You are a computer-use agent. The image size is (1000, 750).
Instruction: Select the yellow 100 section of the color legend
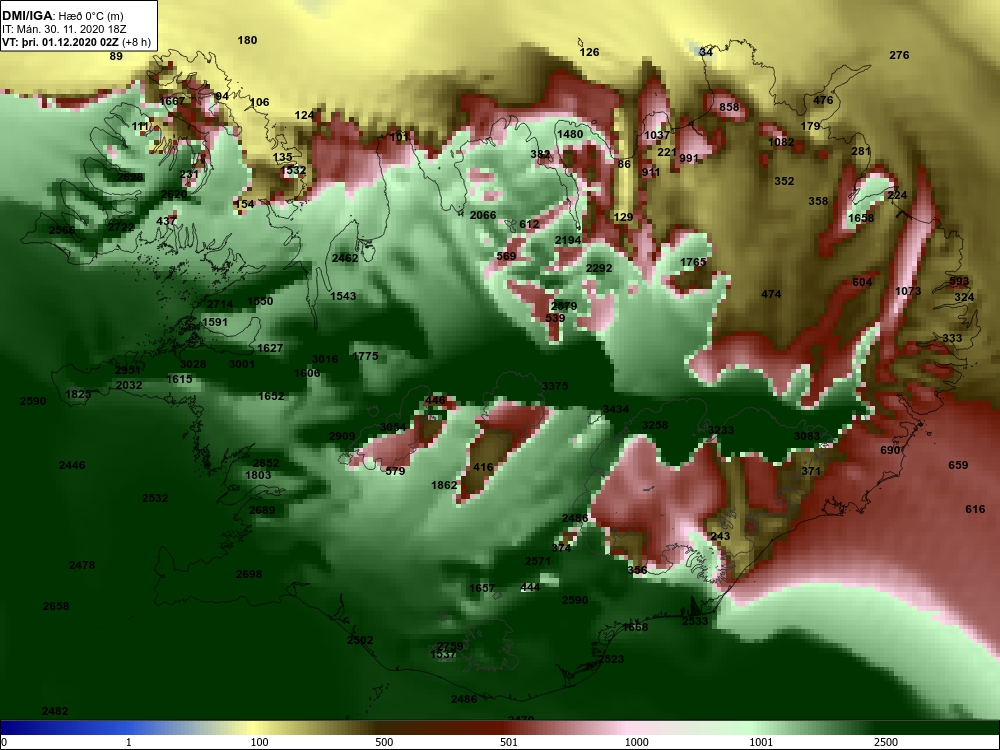pos(259,728)
